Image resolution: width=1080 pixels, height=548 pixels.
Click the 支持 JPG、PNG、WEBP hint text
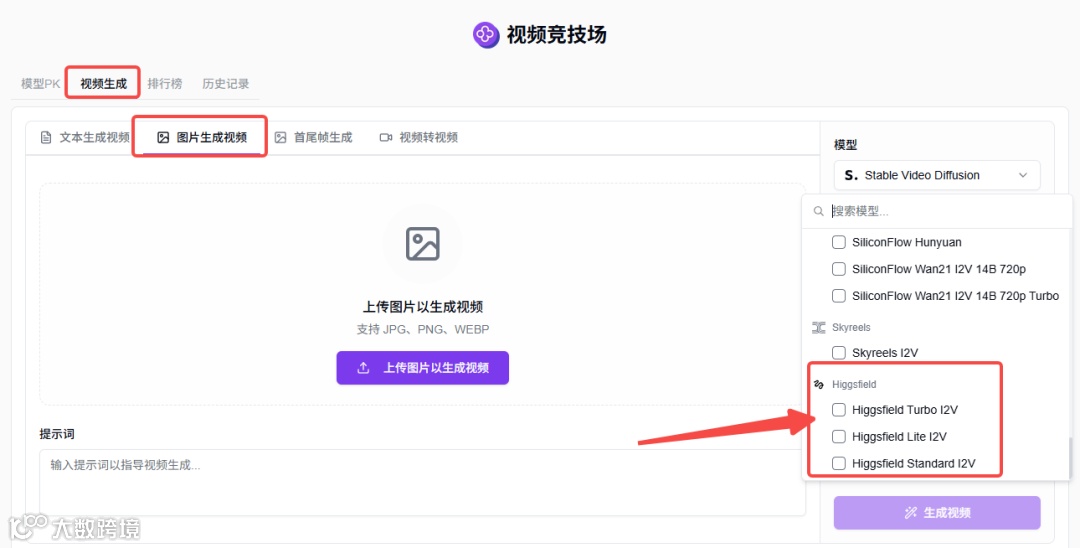[423, 330]
